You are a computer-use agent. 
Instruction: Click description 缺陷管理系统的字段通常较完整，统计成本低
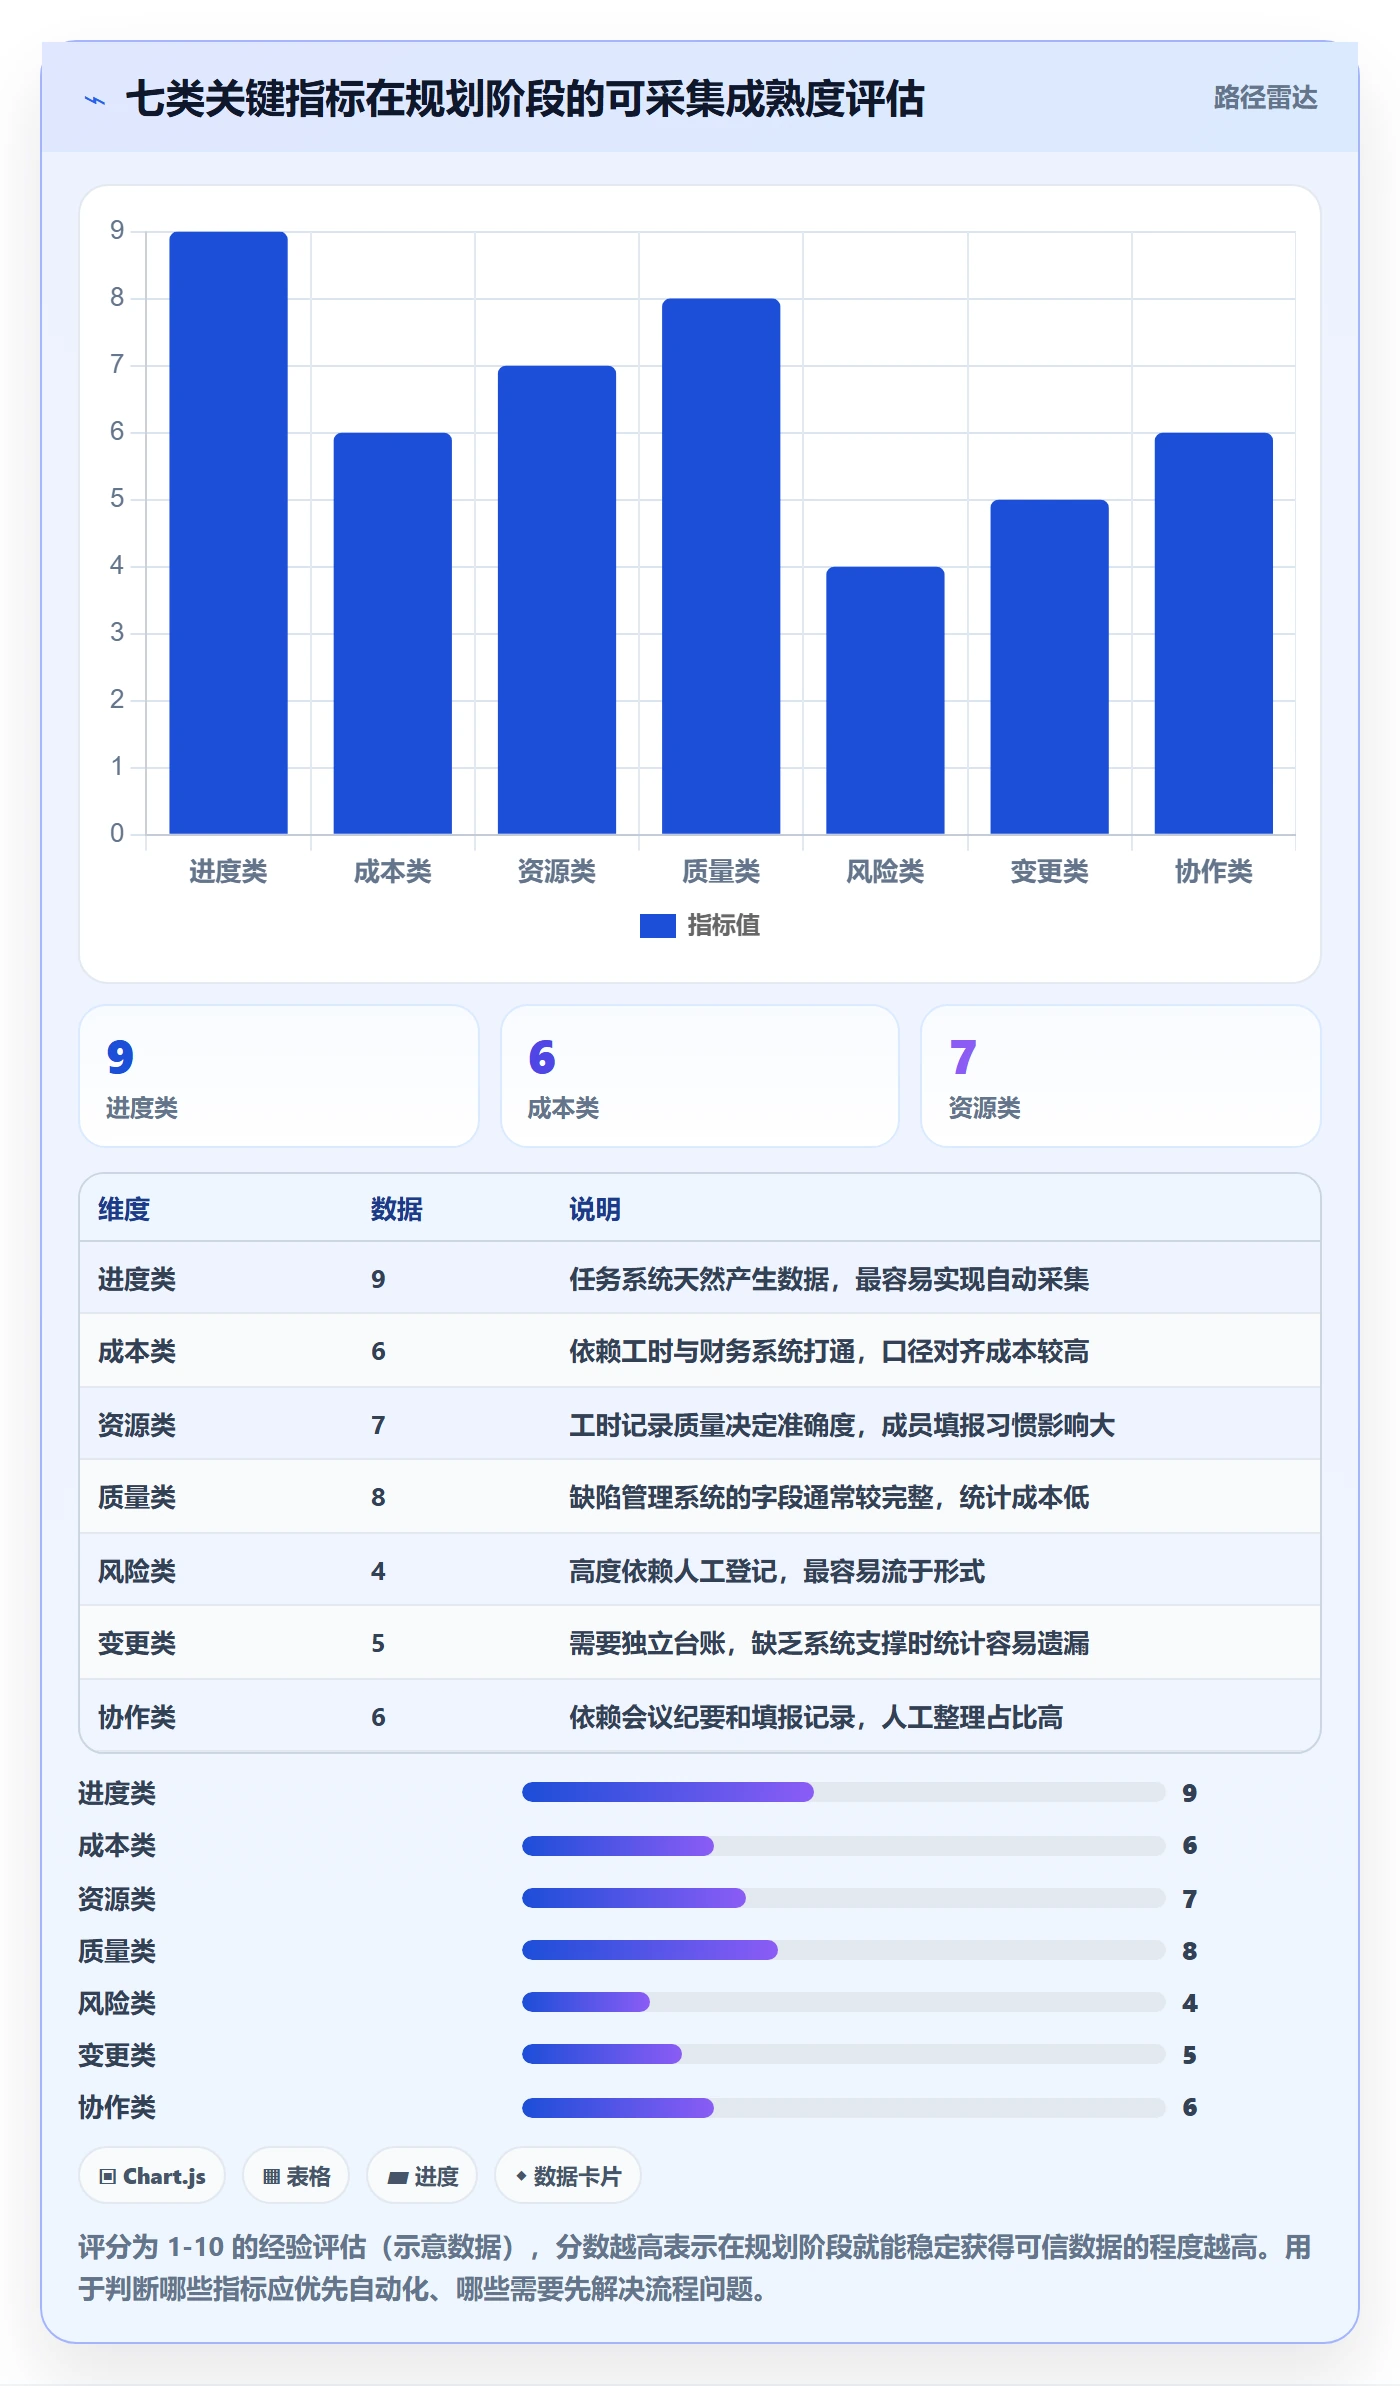[829, 1497]
